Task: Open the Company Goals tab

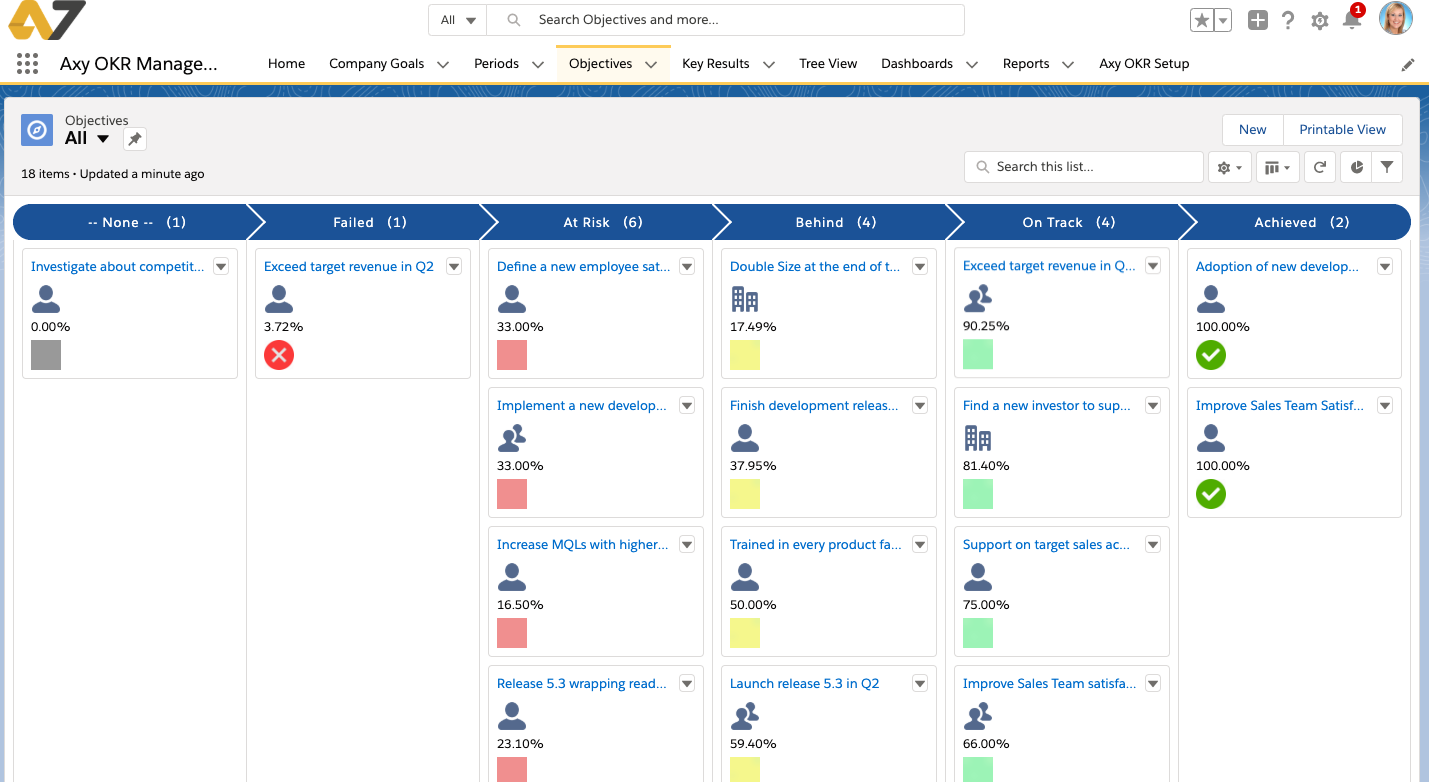Action: point(377,64)
